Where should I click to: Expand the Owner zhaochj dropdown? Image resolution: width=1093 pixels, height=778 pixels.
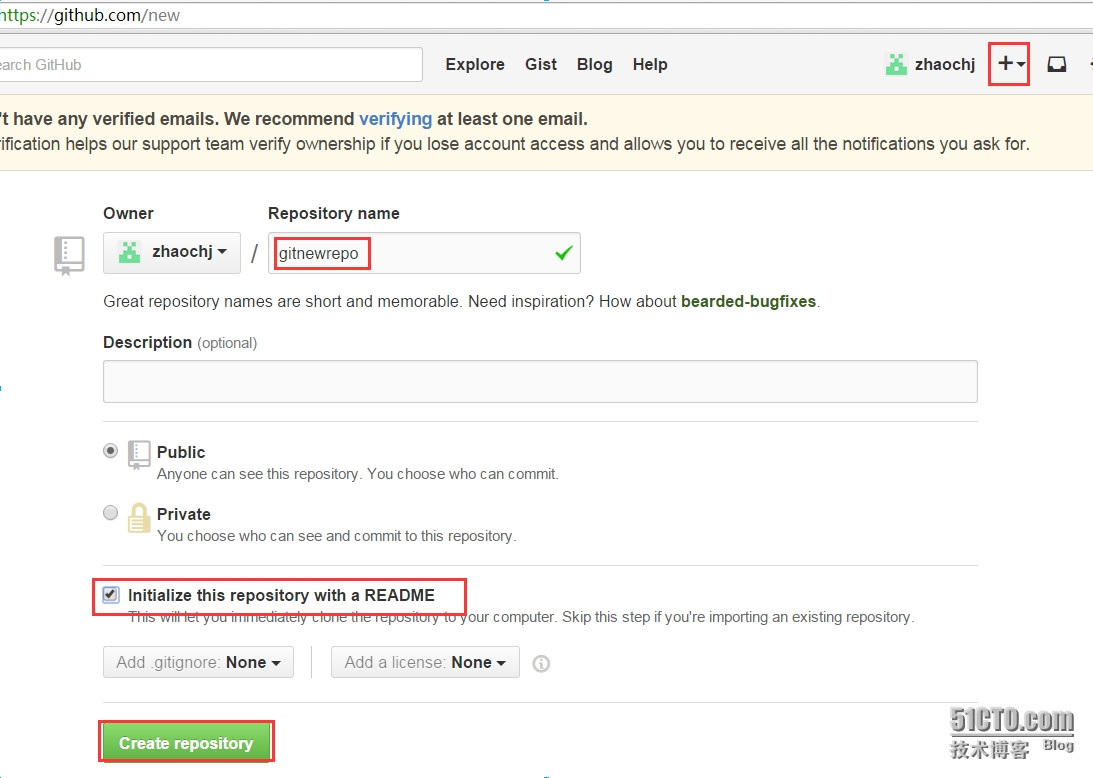tap(172, 252)
